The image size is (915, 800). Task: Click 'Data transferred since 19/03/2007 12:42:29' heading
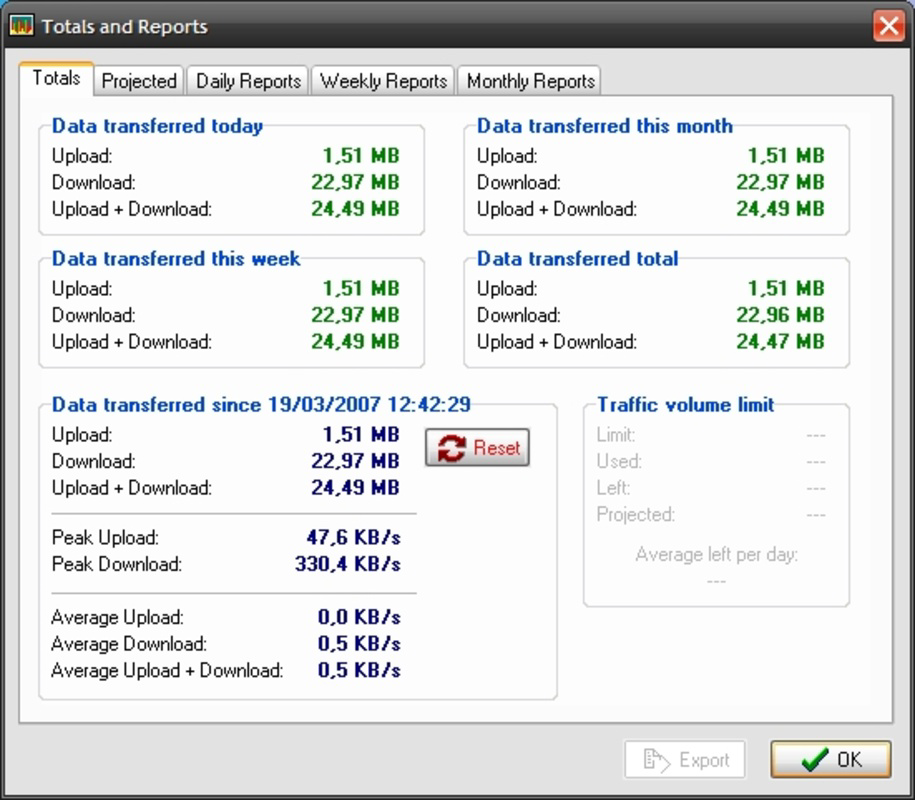(261, 404)
